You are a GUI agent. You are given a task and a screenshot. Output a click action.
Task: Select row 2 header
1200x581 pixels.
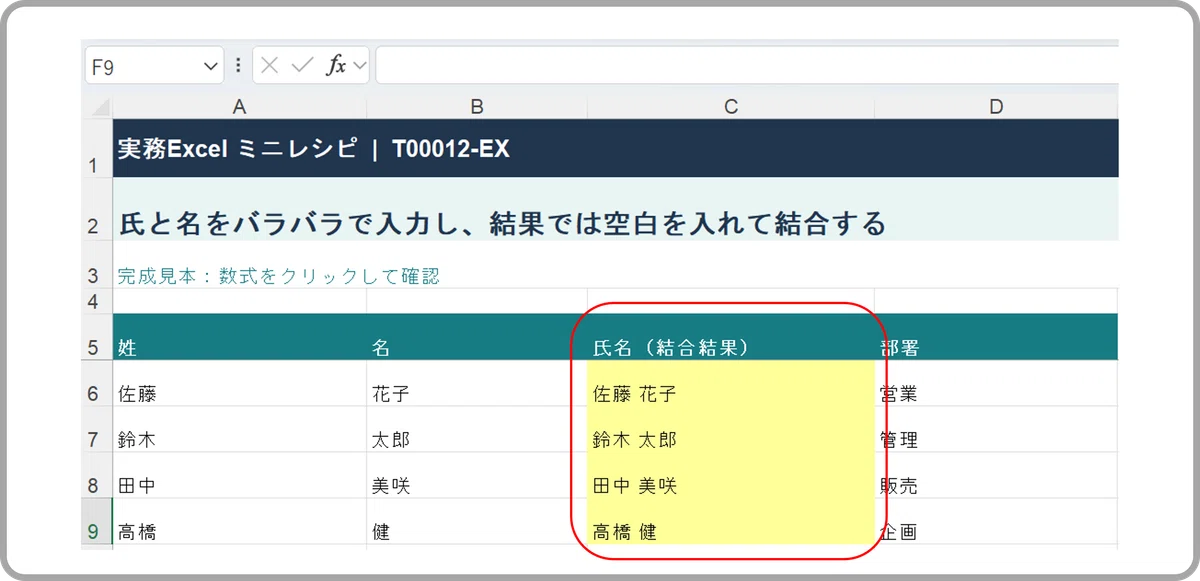pyautogui.click(x=98, y=211)
